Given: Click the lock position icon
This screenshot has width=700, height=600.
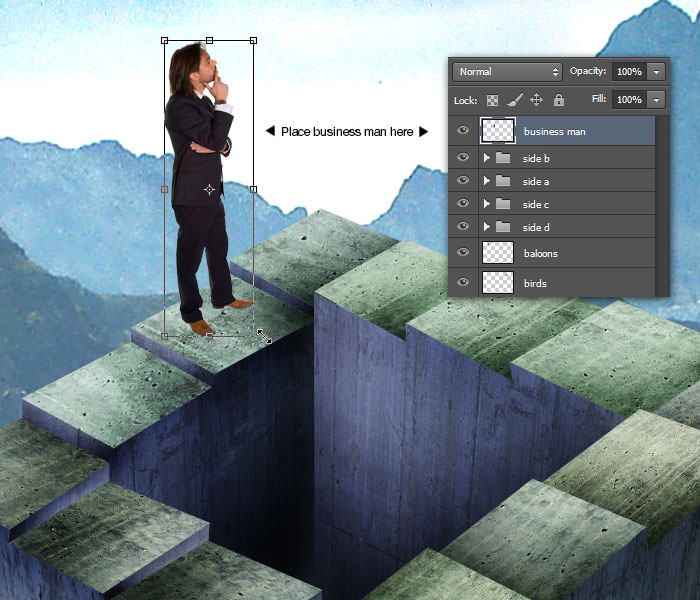Looking at the screenshot, I should click(536, 100).
